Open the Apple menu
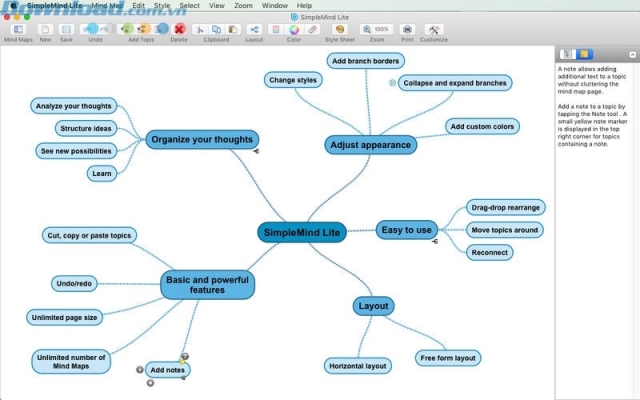The height and width of the screenshot is (400, 640). 13,5
